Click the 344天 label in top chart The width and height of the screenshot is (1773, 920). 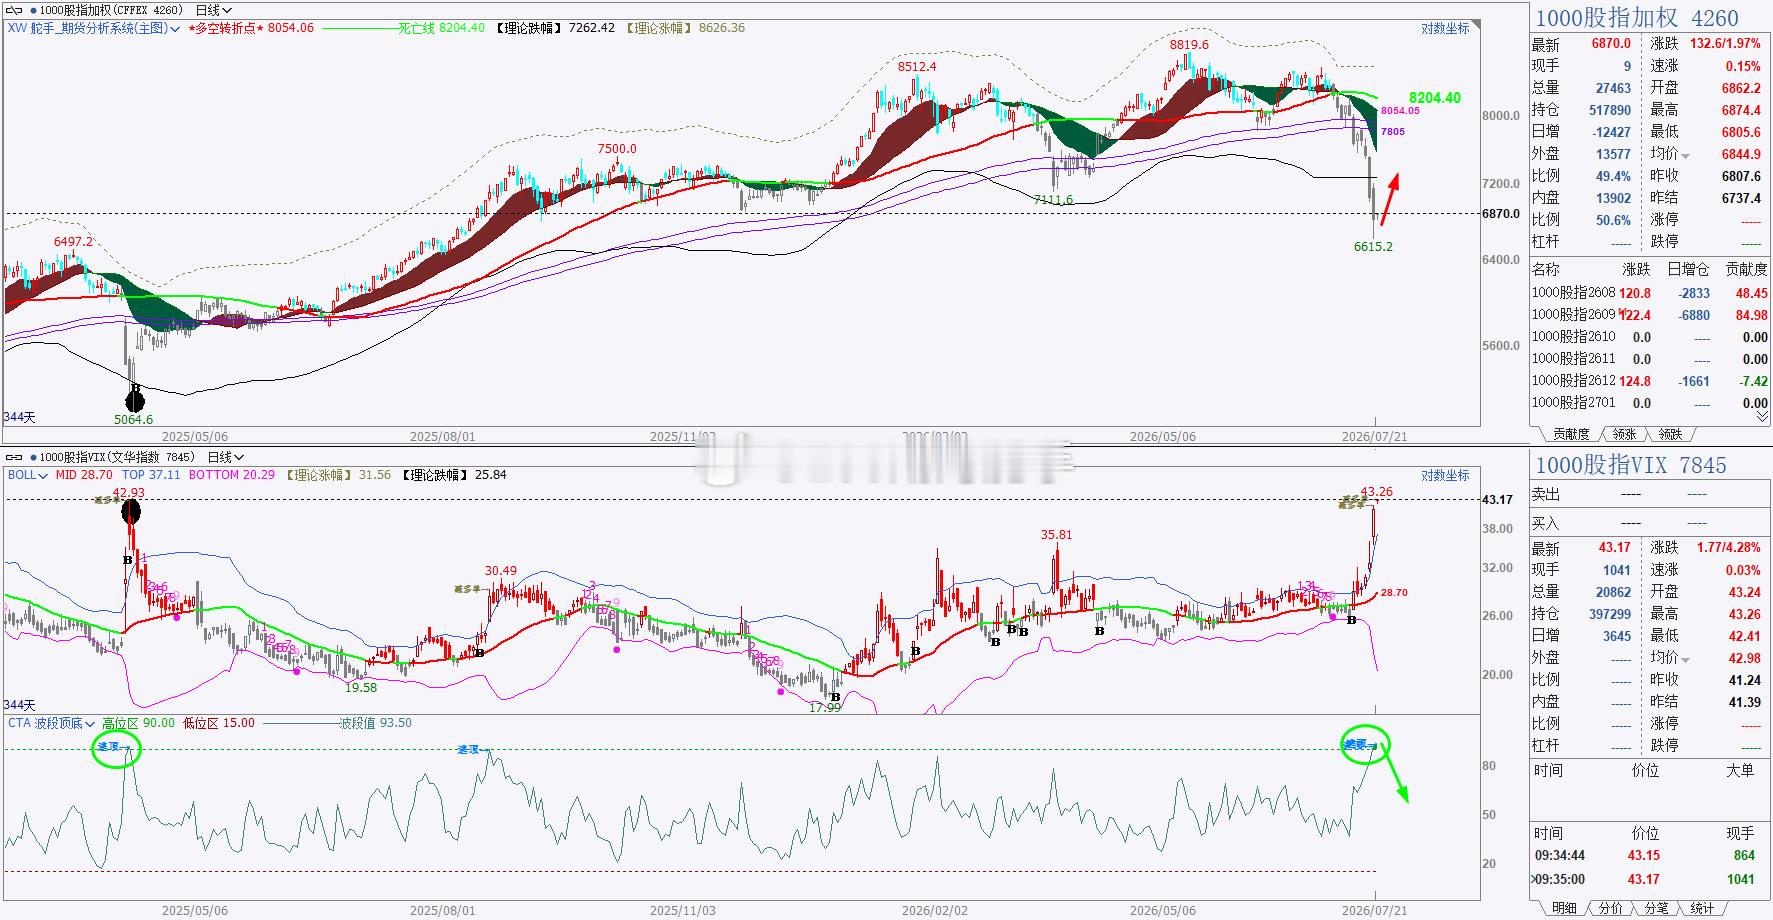point(19,417)
